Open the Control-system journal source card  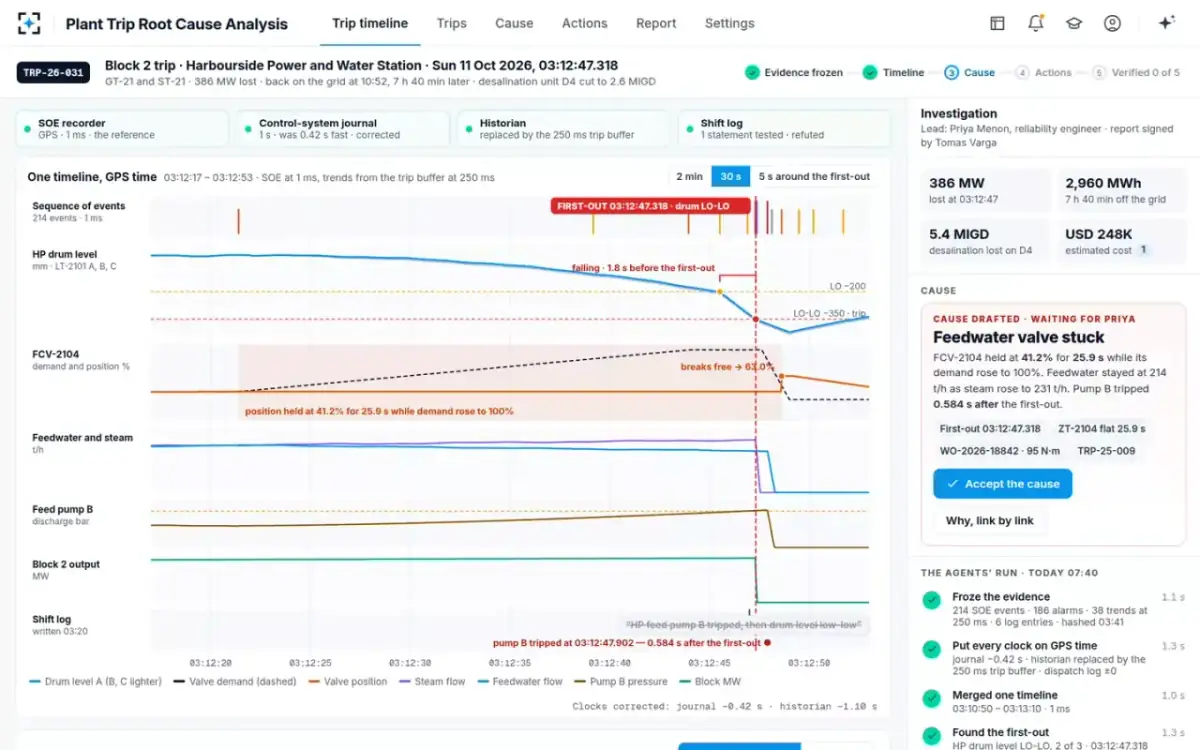click(343, 129)
